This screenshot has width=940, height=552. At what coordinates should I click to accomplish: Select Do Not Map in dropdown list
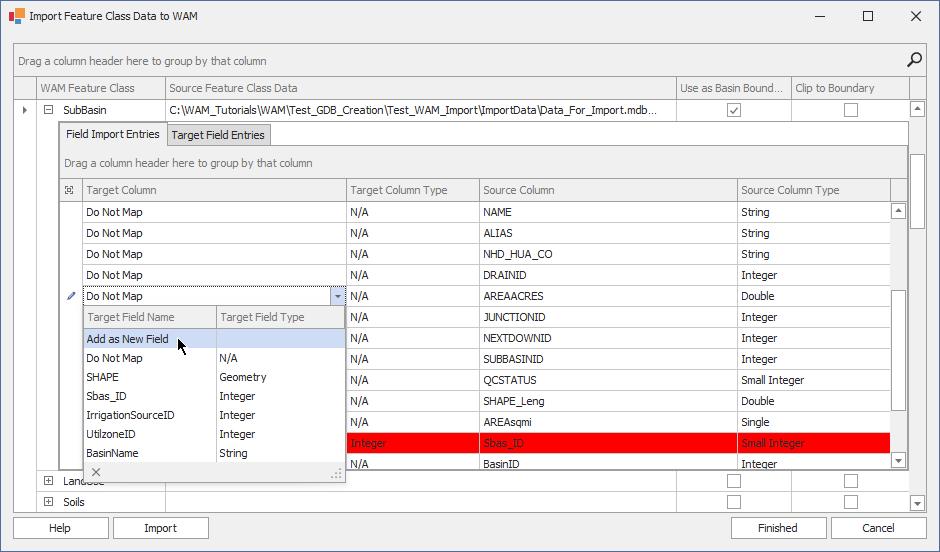214,358
